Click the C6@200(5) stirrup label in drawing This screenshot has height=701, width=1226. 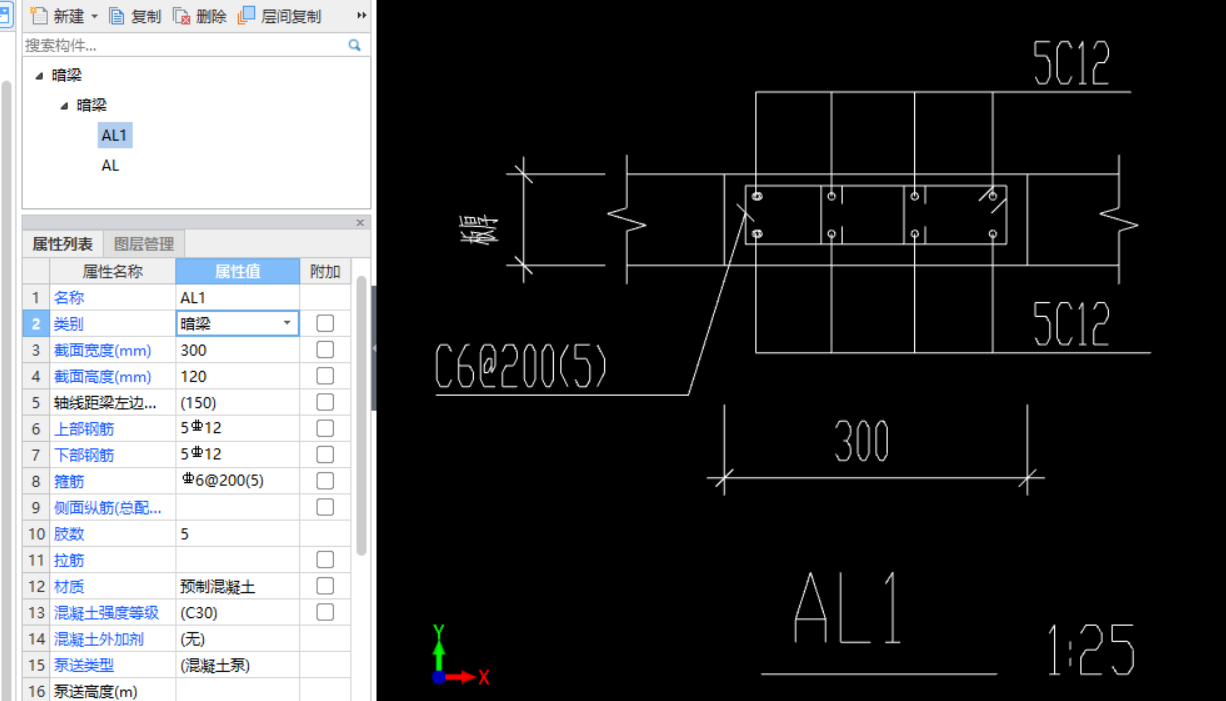pos(521,369)
